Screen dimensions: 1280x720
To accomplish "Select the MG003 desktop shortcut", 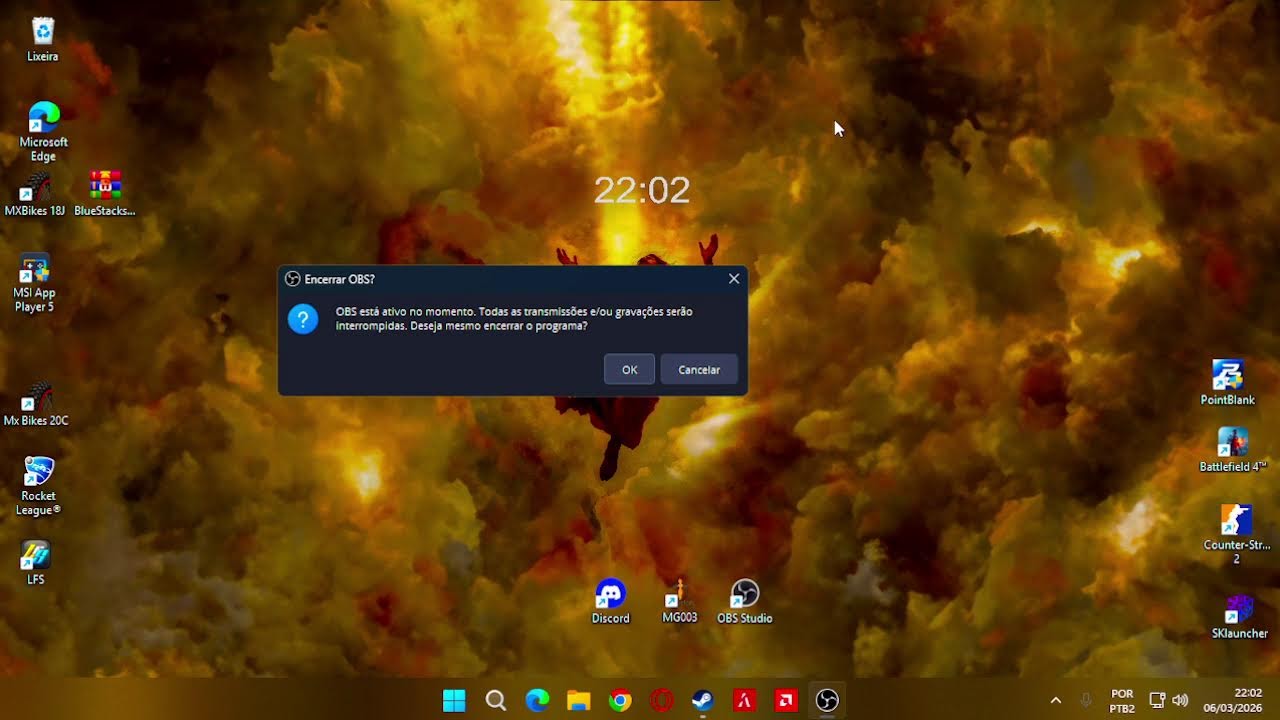I will click(x=680, y=602).
